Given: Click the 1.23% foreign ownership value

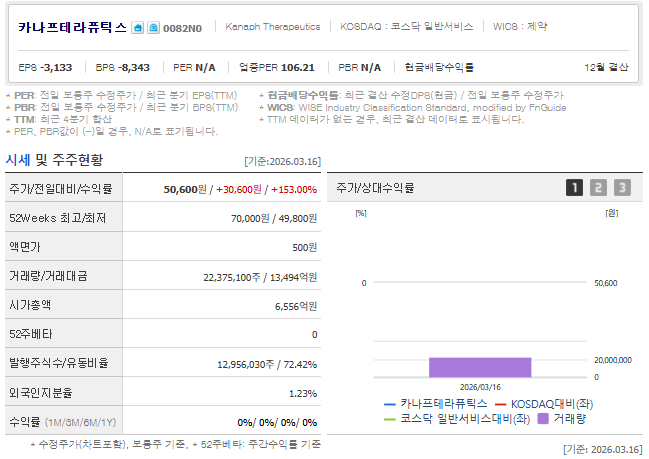Looking at the screenshot, I should (303, 393).
